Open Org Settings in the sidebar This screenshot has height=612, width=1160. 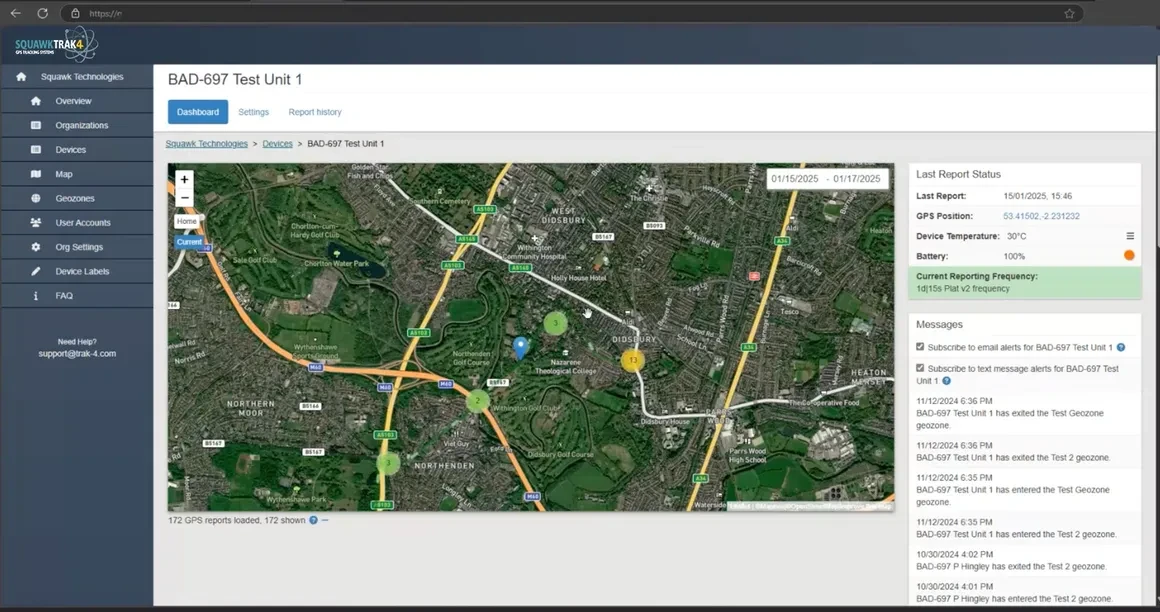click(x=77, y=247)
